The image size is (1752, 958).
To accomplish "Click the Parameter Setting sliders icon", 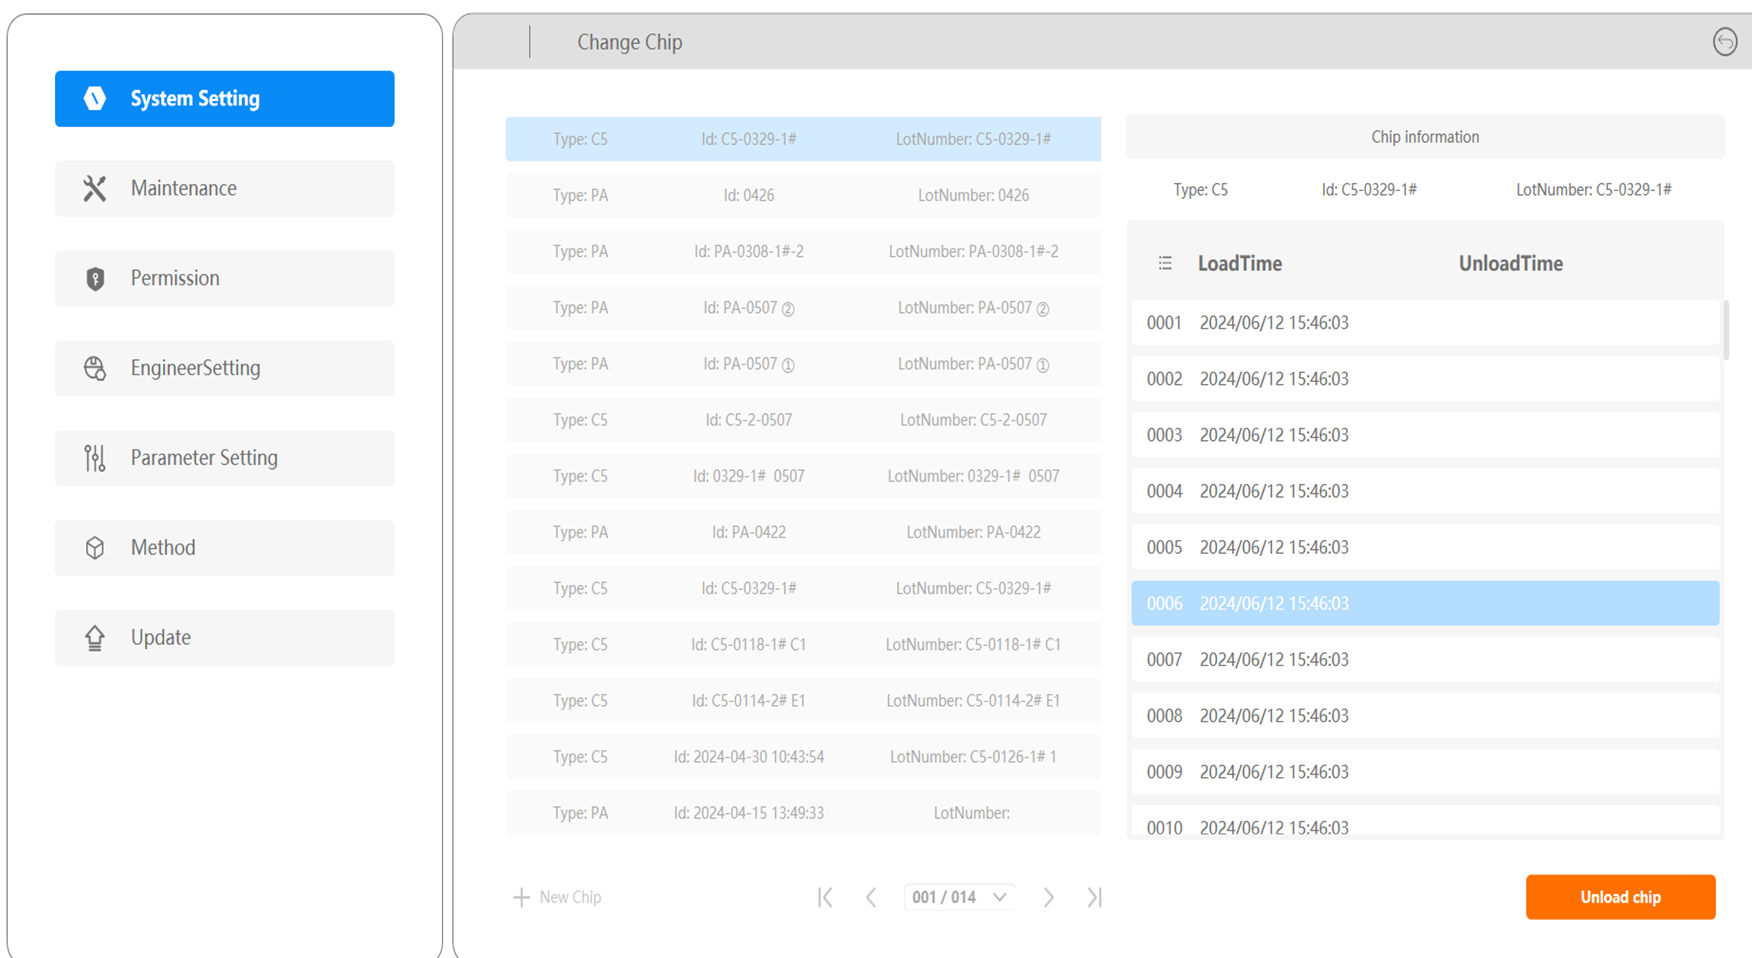I will [x=95, y=458].
